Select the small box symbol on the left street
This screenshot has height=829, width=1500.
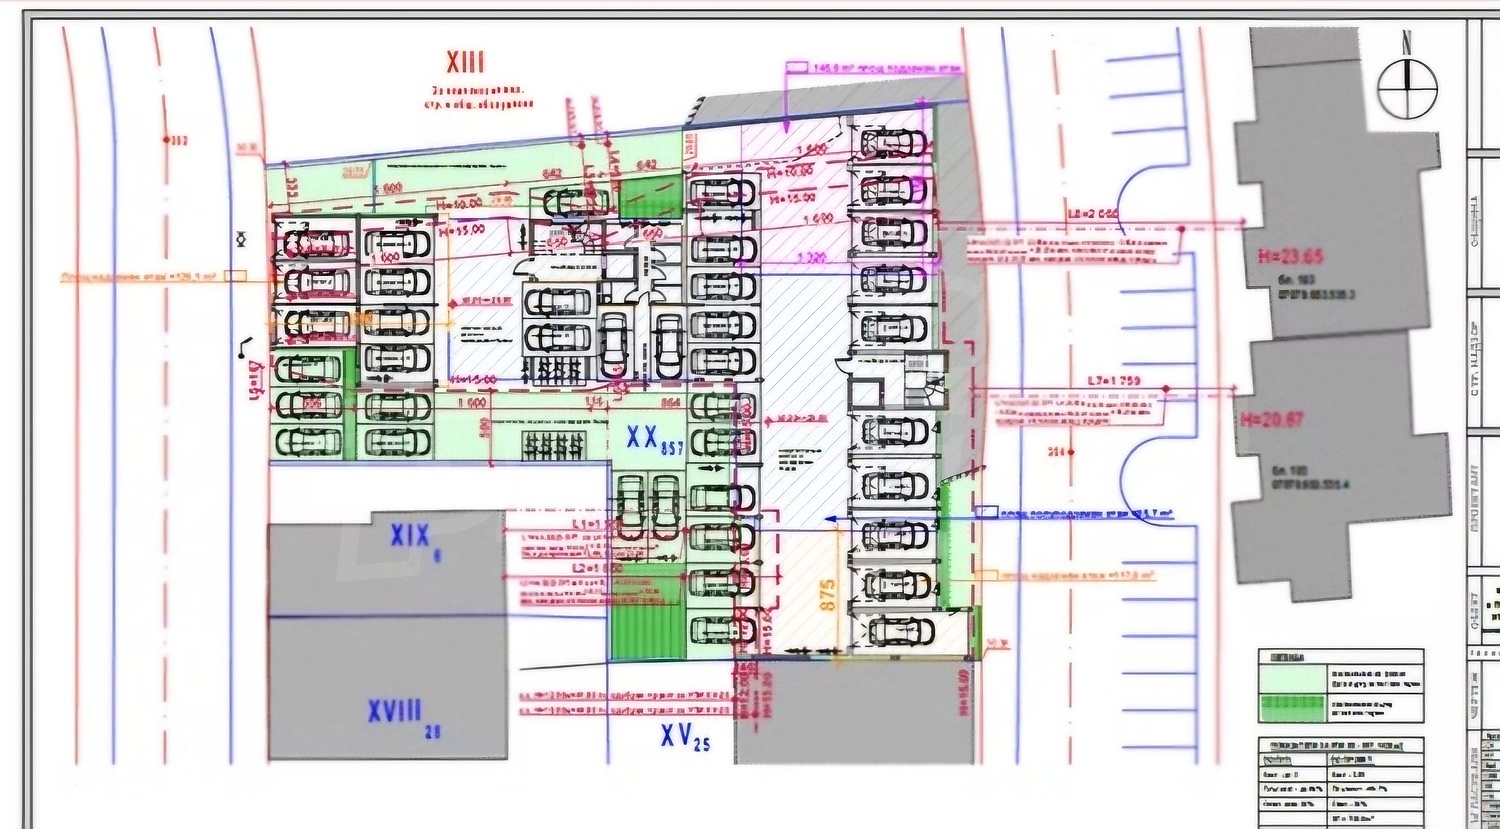(x=236, y=275)
